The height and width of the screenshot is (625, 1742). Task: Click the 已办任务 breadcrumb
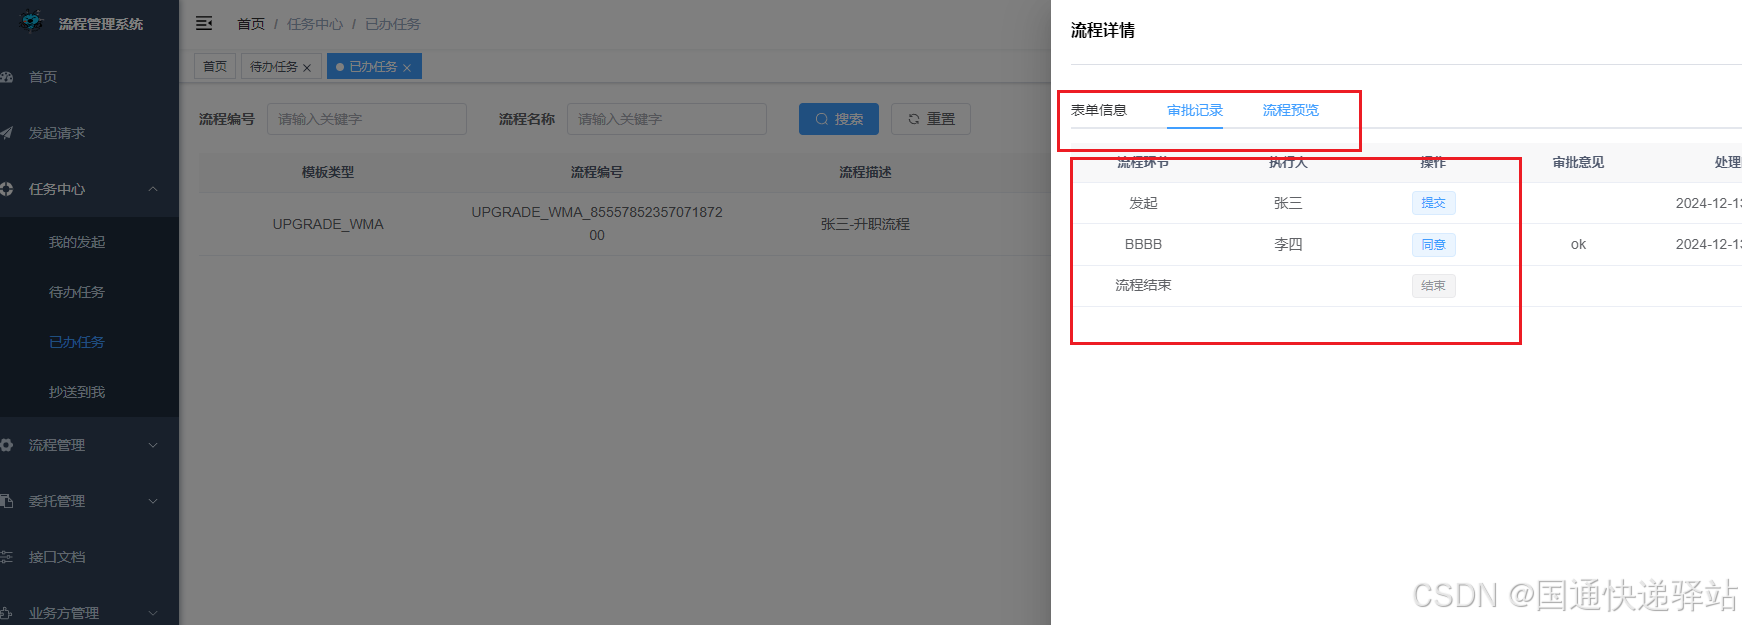(393, 24)
